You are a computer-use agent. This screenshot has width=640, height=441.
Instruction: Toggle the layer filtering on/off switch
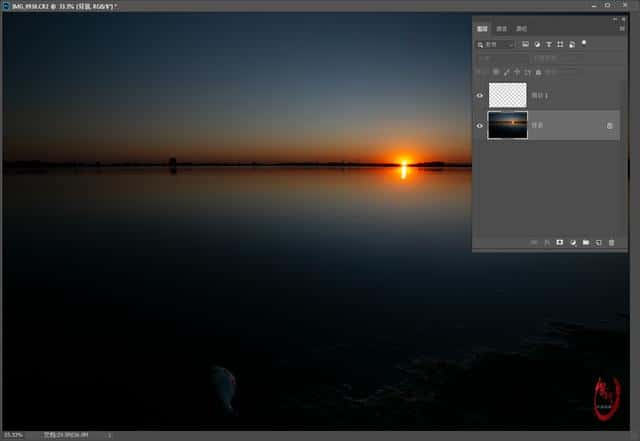[x=584, y=43]
